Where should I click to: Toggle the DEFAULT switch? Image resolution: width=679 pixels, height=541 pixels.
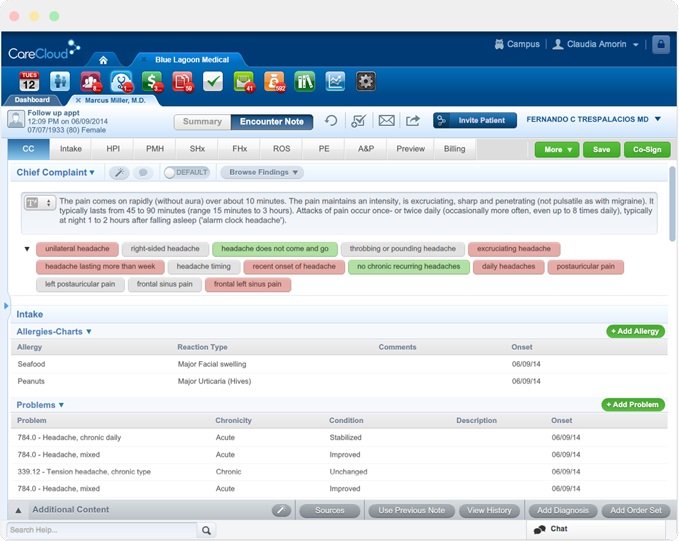coord(186,173)
